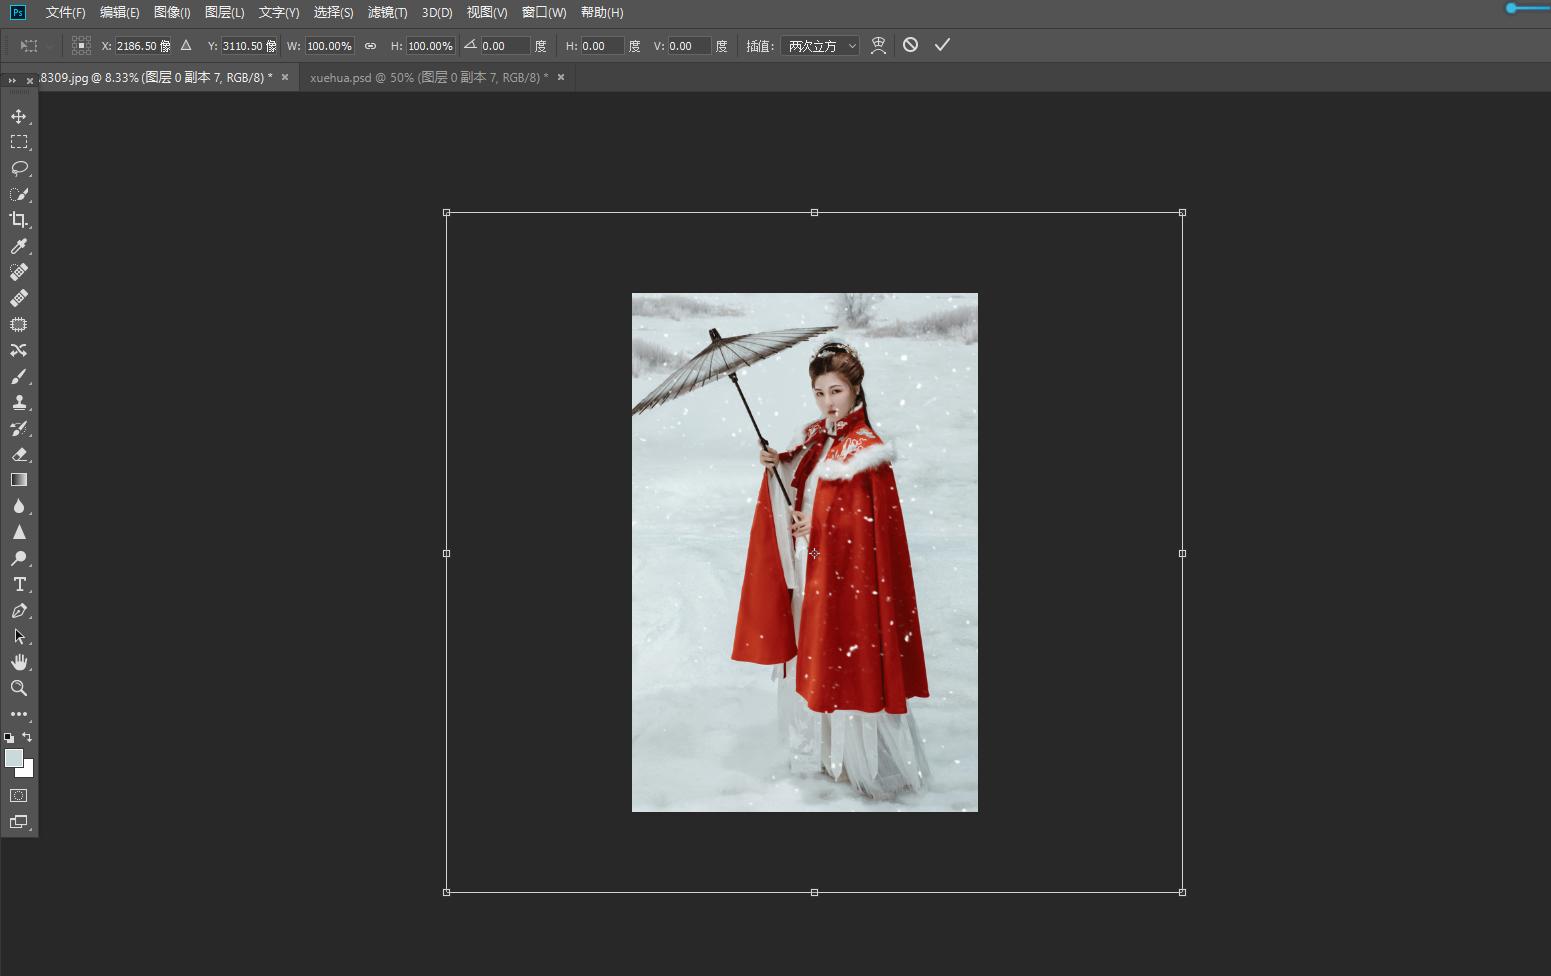1551x976 pixels.
Task: Open the 滤镜(T) menu
Action: pos(387,12)
